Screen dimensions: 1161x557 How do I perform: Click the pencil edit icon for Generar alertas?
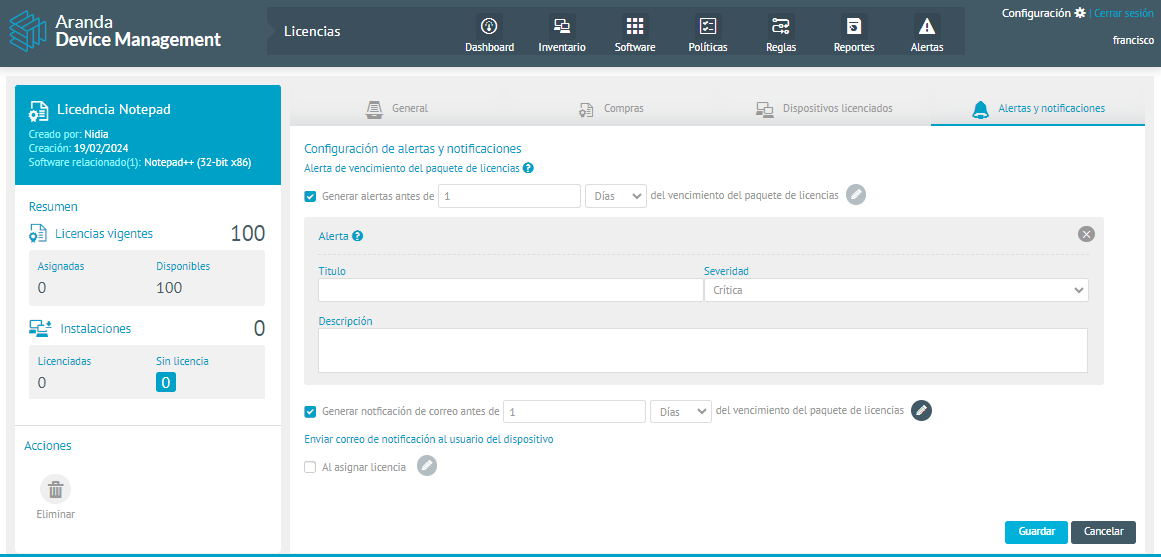(x=856, y=195)
